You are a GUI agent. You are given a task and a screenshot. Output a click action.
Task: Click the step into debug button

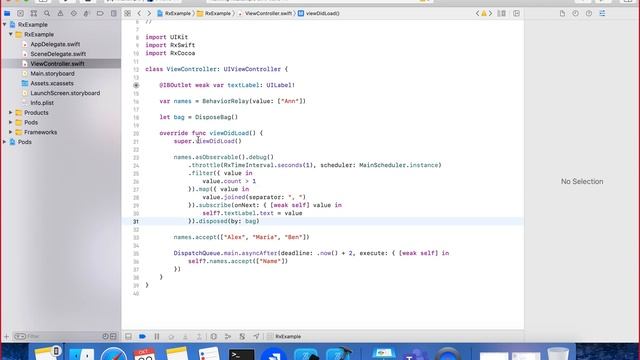click(185, 336)
